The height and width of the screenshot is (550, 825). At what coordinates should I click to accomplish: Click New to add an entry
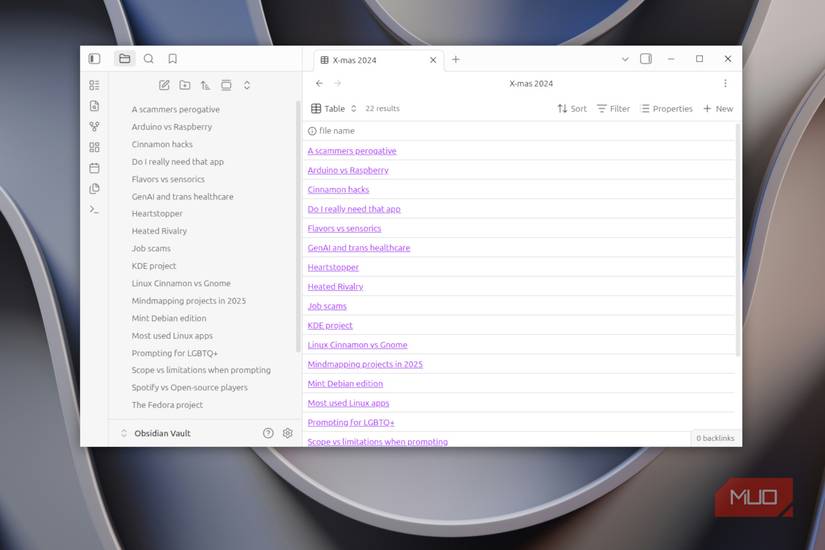click(x=718, y=108)
